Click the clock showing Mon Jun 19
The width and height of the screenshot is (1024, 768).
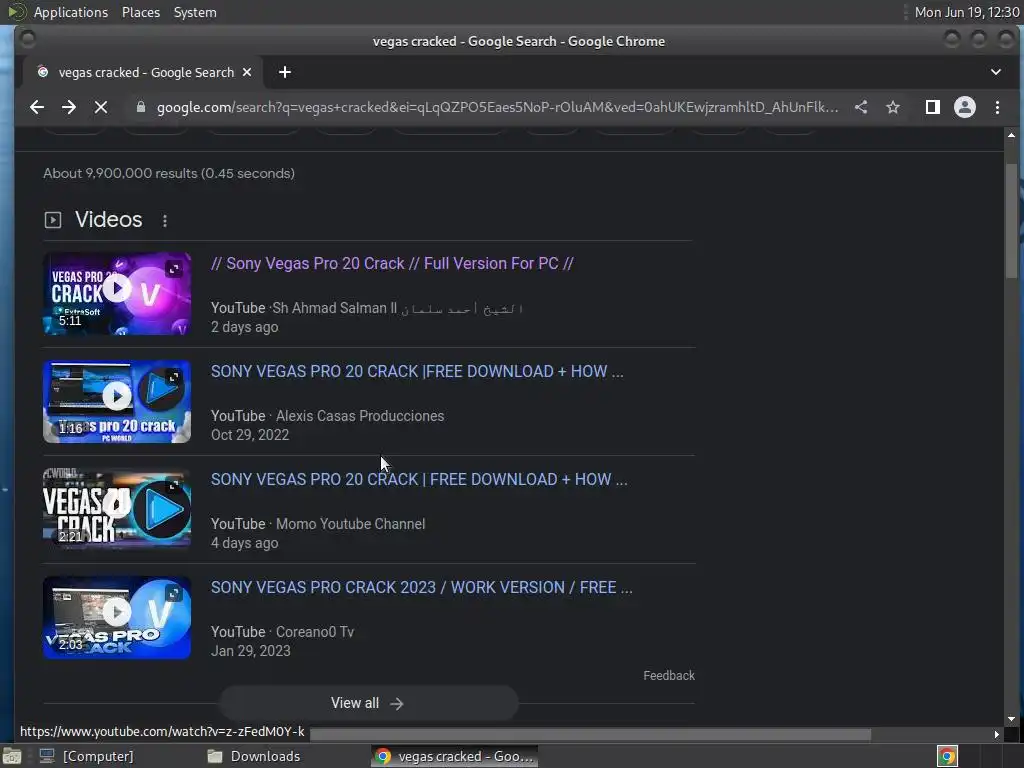point(967,12)
